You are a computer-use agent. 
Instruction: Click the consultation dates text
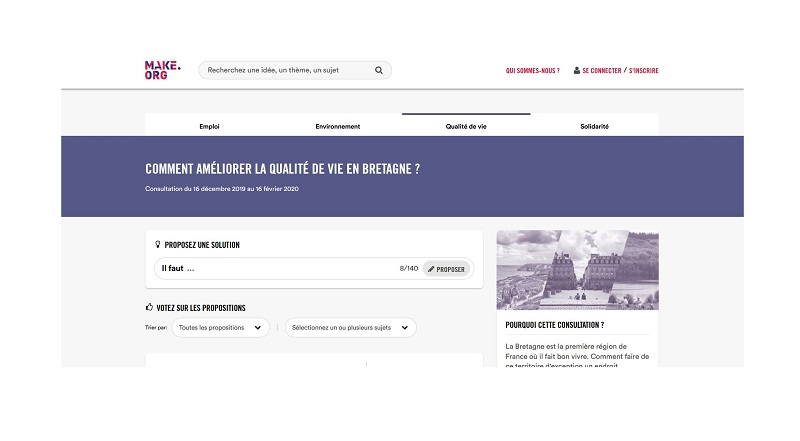[222, 189]
